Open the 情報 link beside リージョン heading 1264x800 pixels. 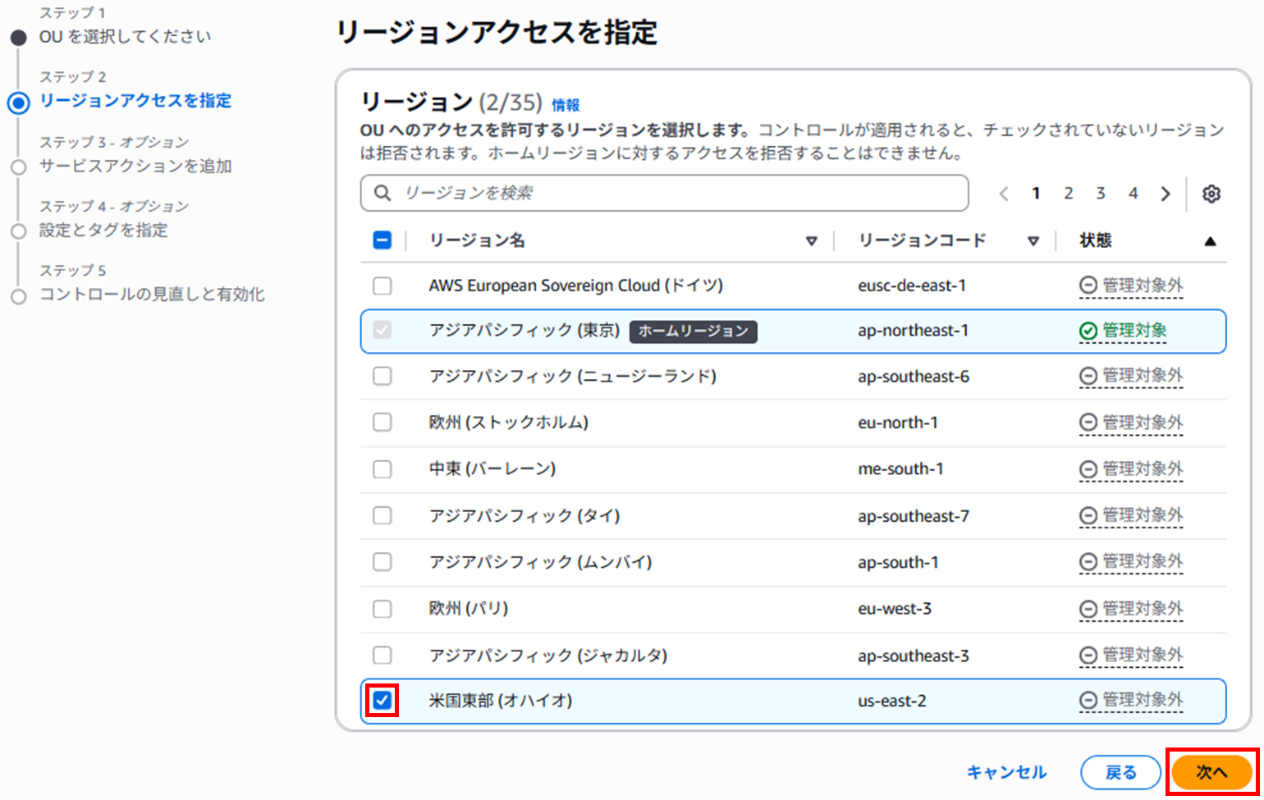coord(565,104)
